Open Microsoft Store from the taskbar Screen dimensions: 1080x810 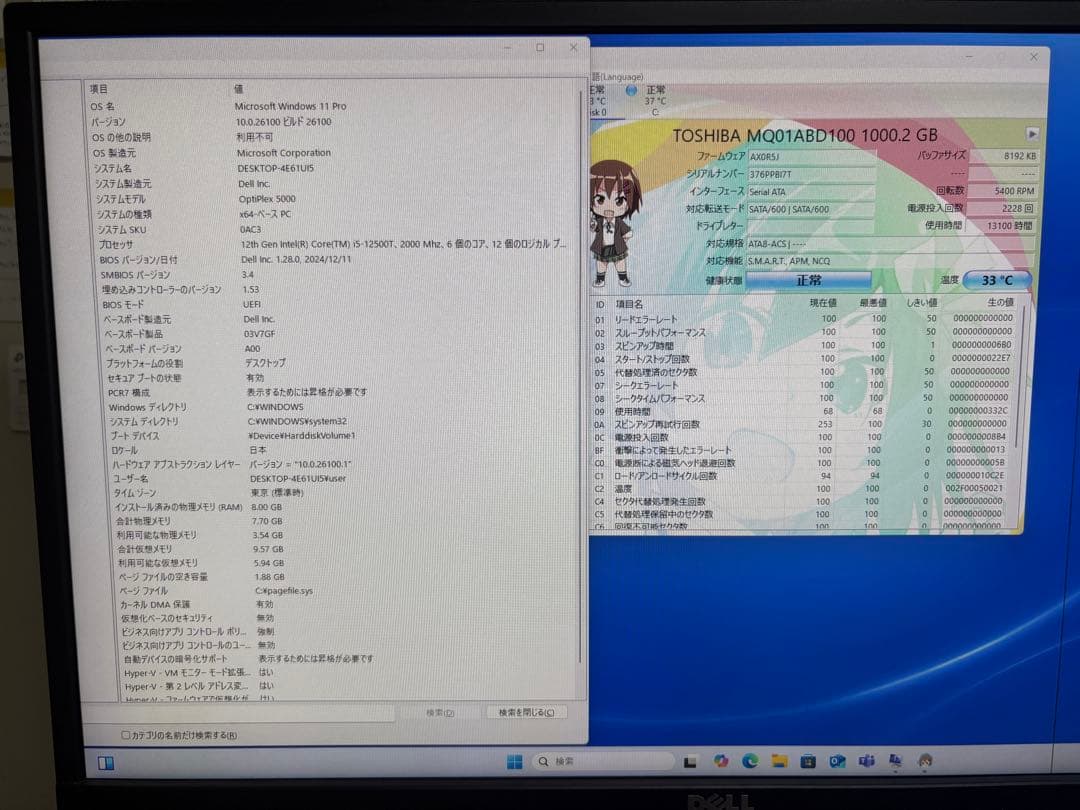click(808, 760)
